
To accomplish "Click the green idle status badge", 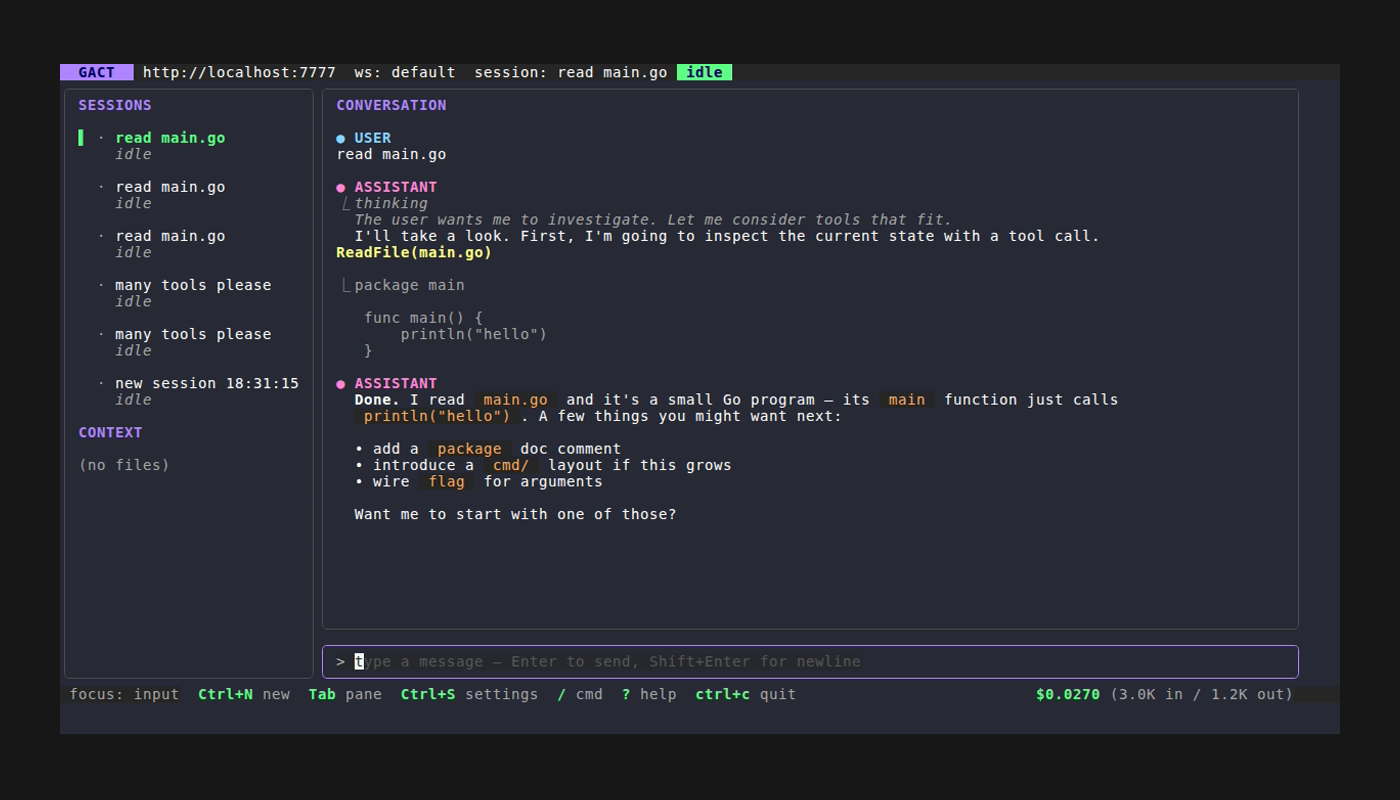I will (x=704, y=72).
